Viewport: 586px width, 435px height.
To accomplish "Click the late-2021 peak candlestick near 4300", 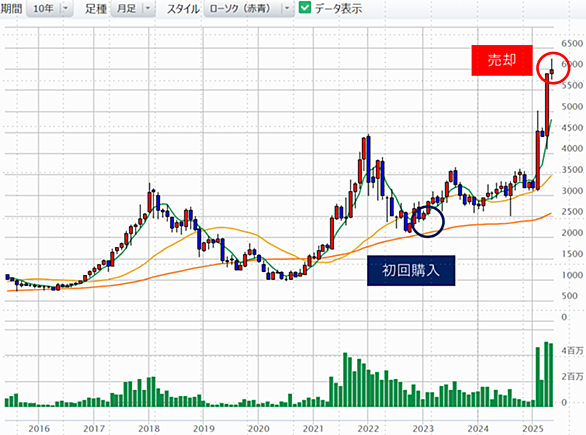I will pos(364,149).
